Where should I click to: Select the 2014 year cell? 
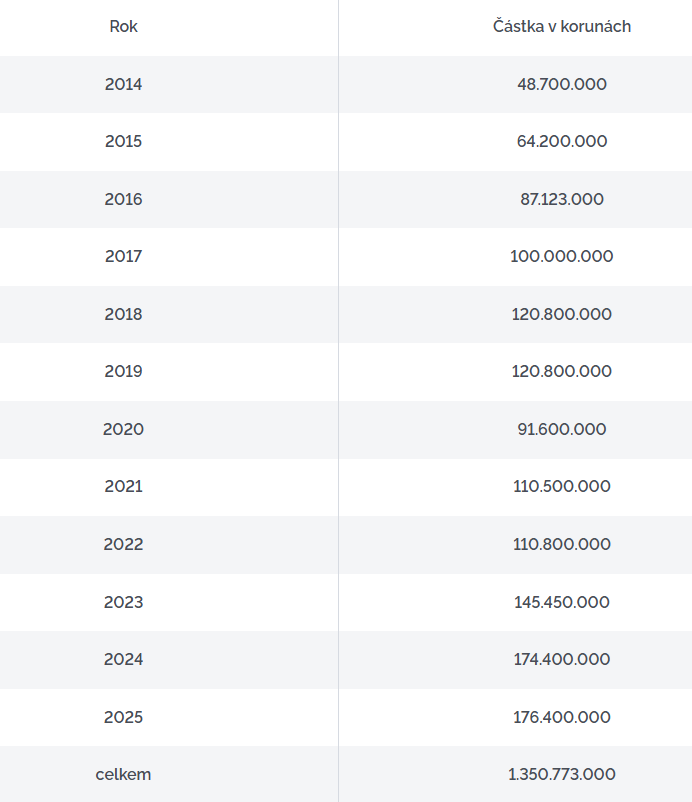123,84
